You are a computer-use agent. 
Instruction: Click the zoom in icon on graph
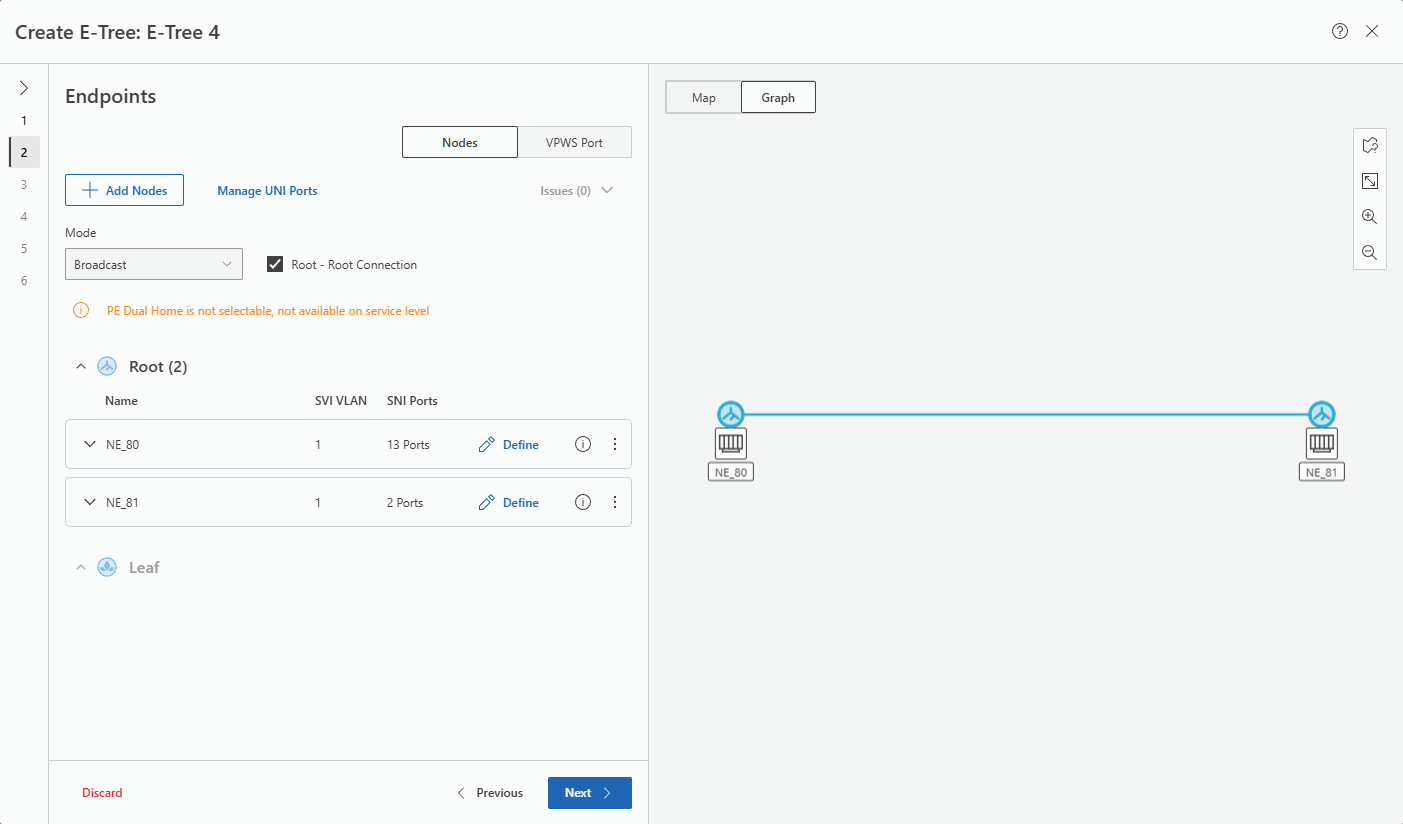tap(1369, 217)
